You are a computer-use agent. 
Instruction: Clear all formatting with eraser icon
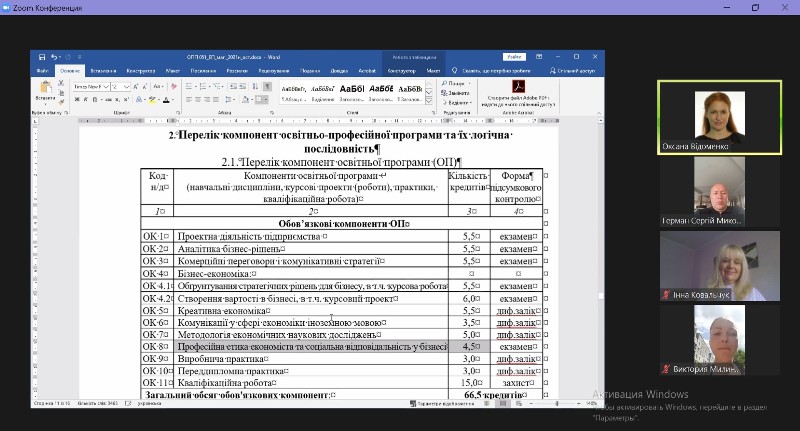pos(174,87)
